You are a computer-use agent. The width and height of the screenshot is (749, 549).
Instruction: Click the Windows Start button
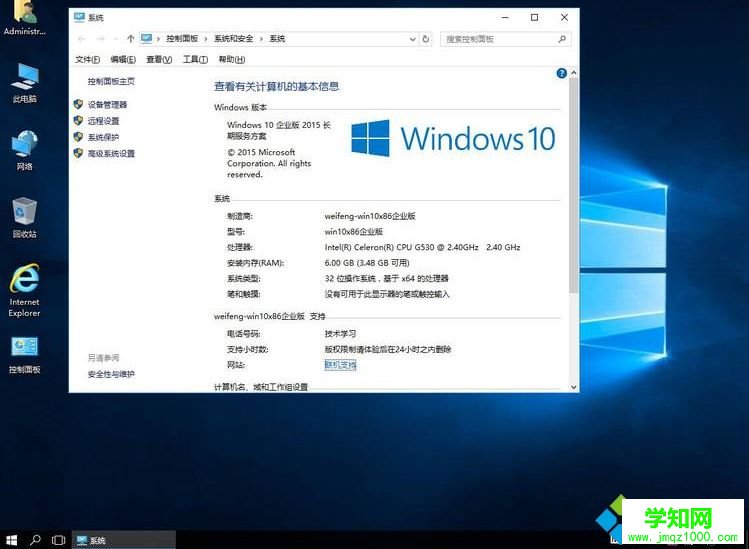(x=11, y=540)
